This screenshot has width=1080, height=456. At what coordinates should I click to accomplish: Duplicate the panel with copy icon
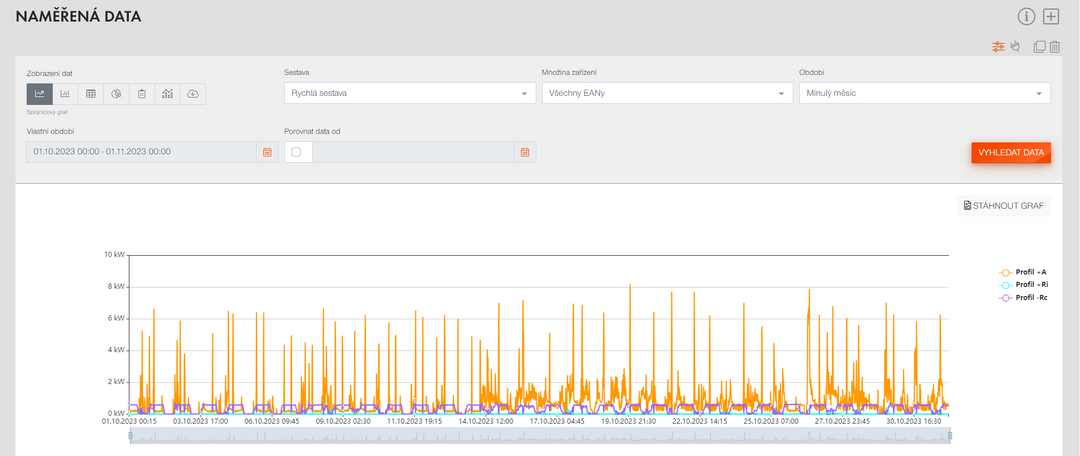[x=1039, y=46]
